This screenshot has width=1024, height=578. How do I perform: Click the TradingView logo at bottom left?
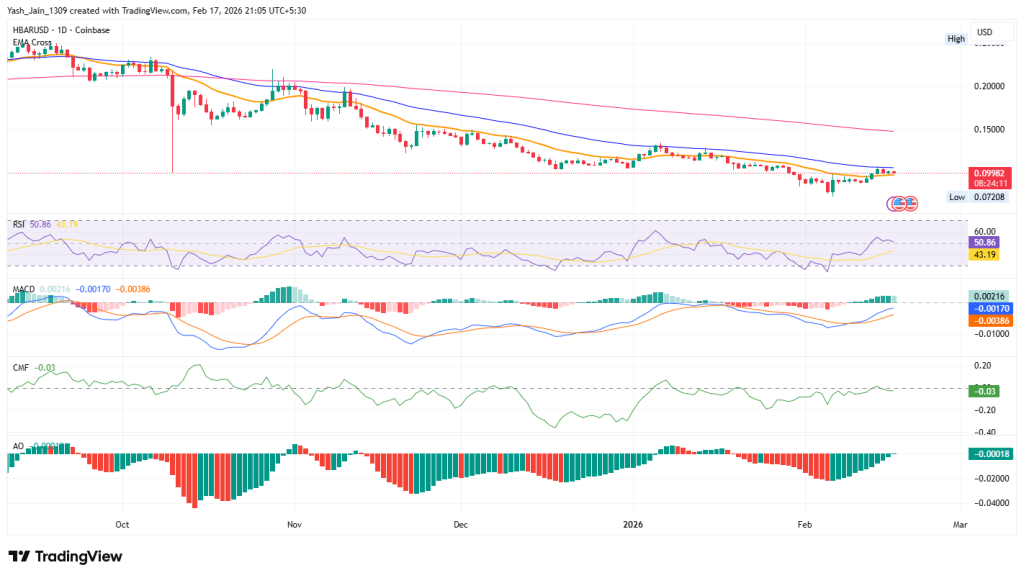[62, 557]
